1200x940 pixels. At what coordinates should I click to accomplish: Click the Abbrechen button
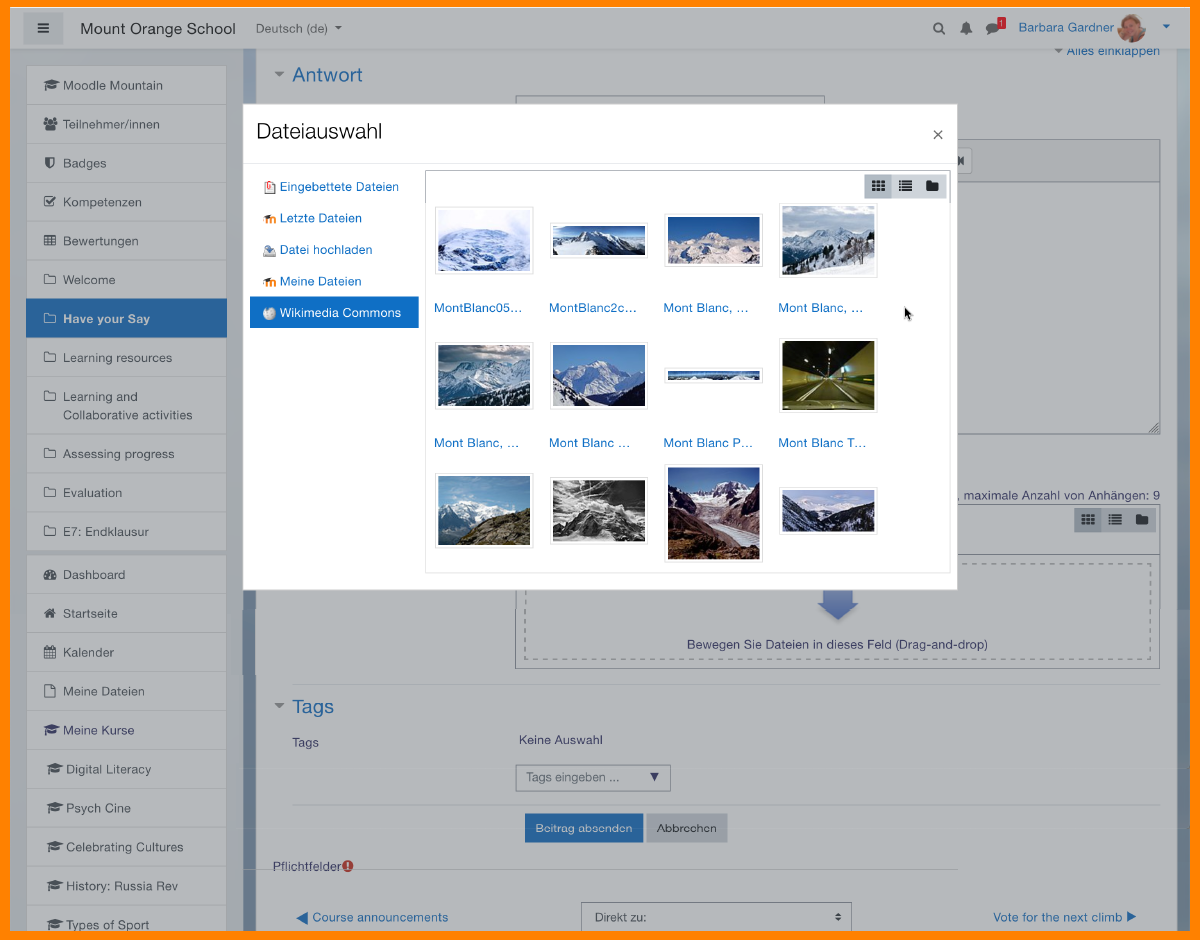click(686, 828)
